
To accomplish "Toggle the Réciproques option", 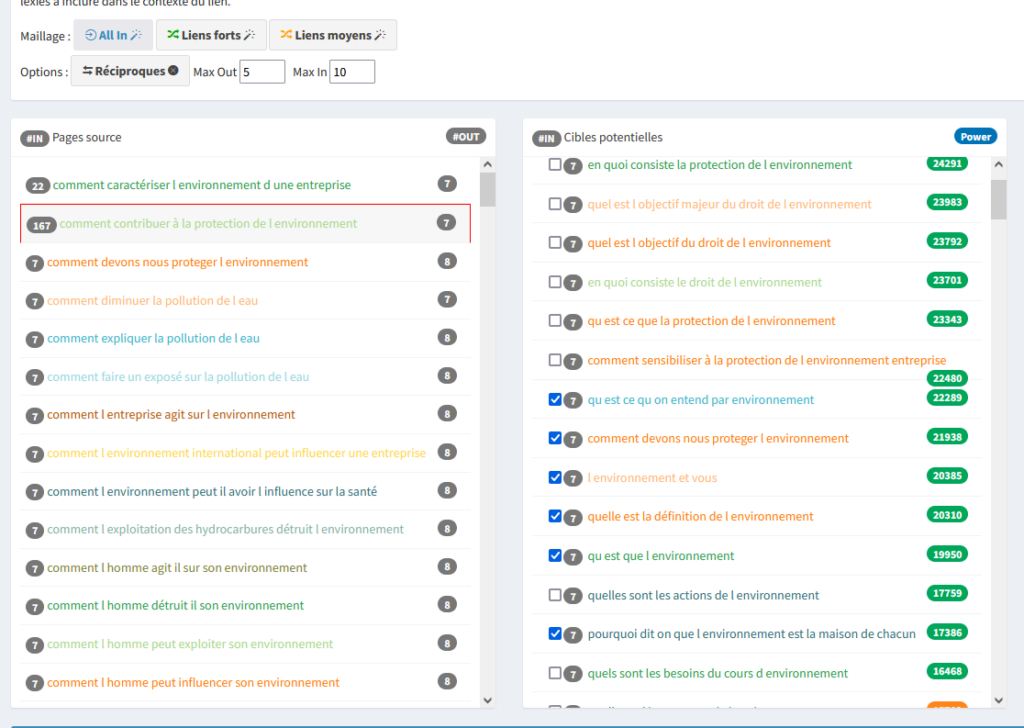I will (130, 71).
